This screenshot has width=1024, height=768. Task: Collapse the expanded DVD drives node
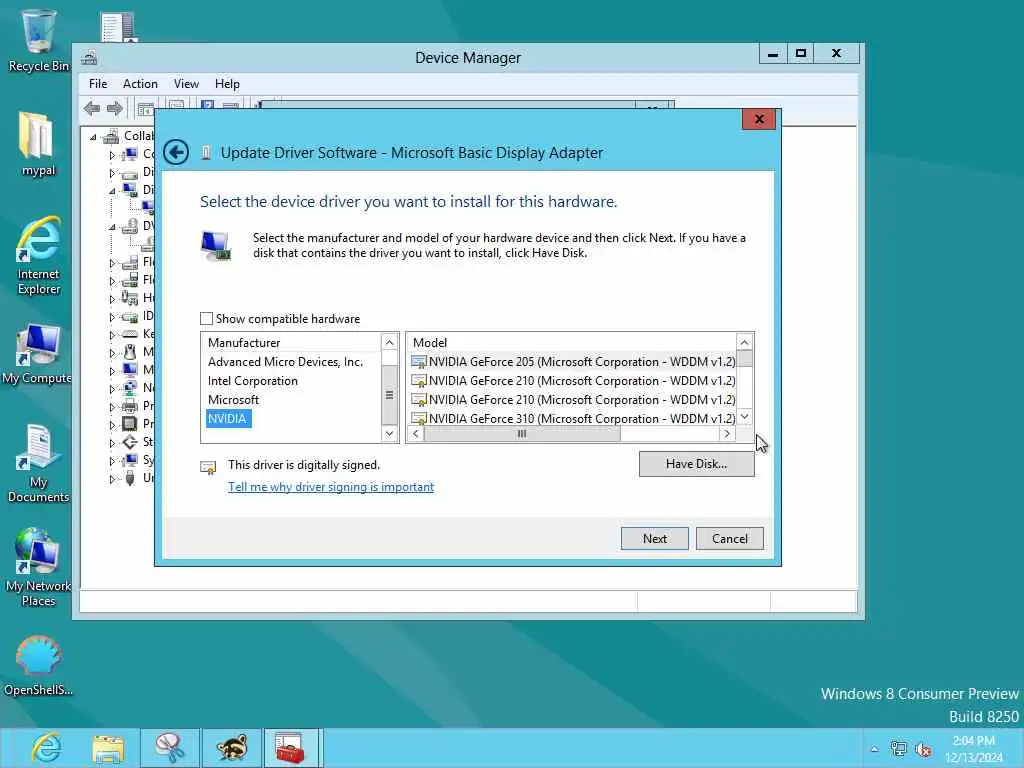click(112, 227)
